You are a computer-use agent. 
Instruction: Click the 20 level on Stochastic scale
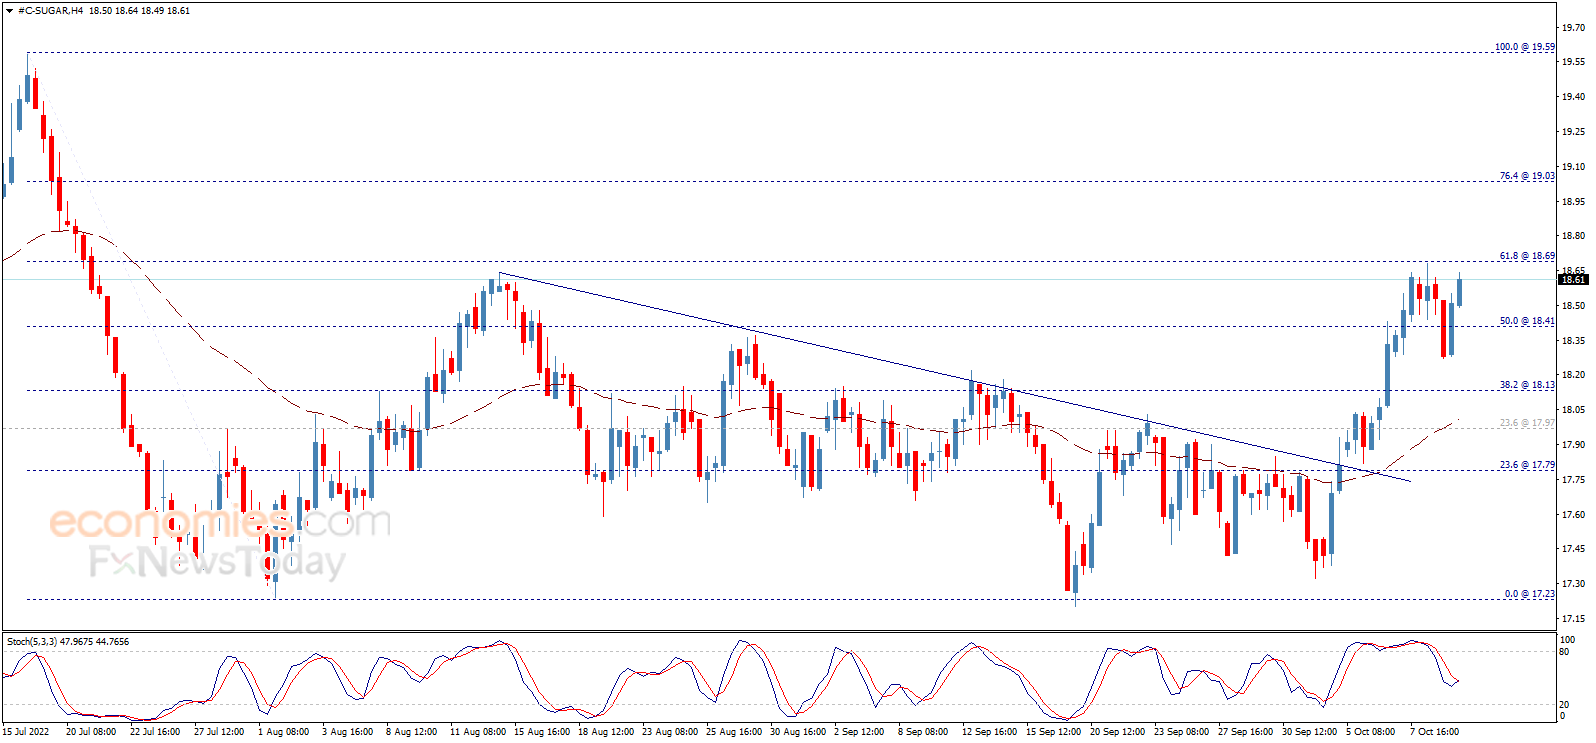pos(1566,705)
